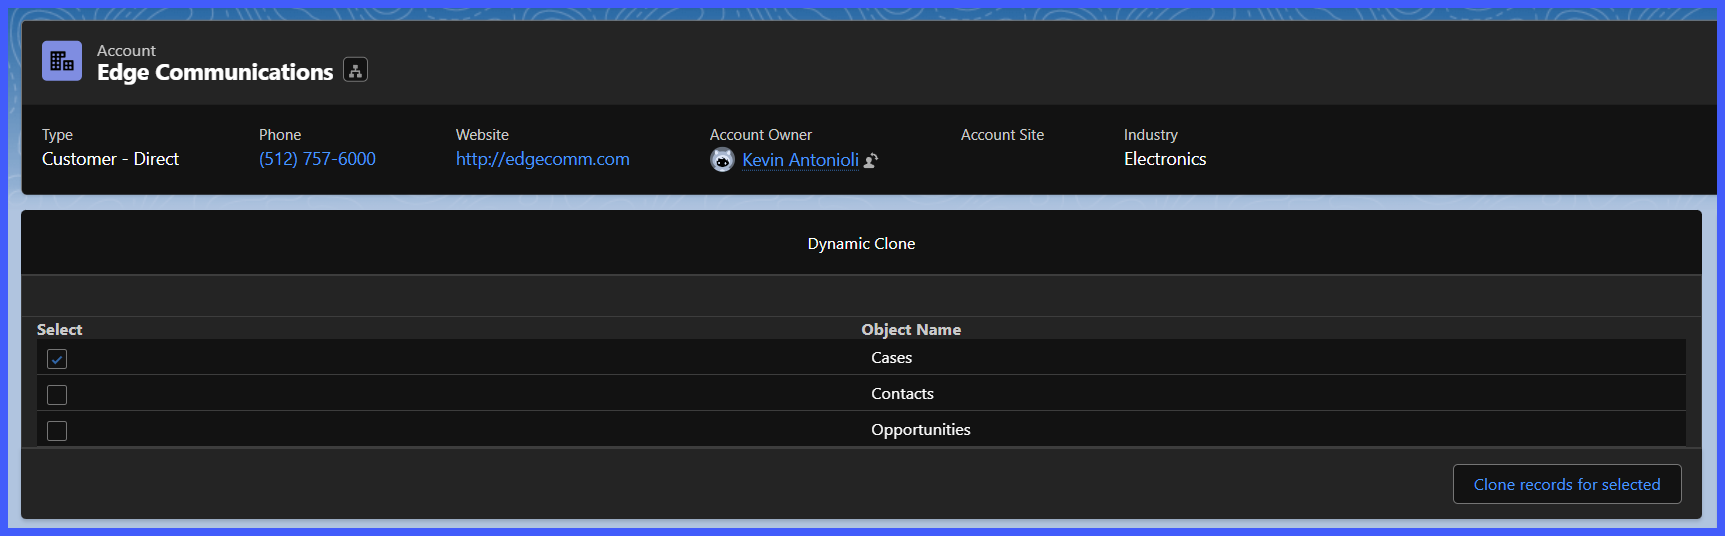This screenshot has height=536, width=1725.
Task: Click the Account building icon
Action: 62,61
